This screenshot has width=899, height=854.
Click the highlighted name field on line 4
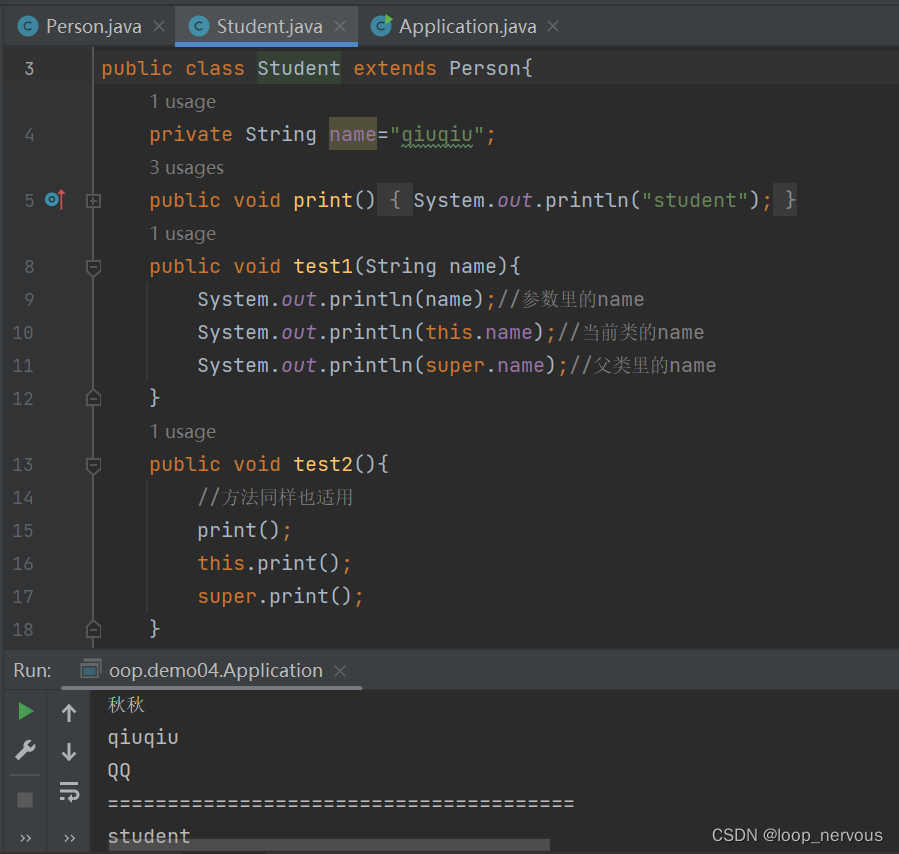353,134
